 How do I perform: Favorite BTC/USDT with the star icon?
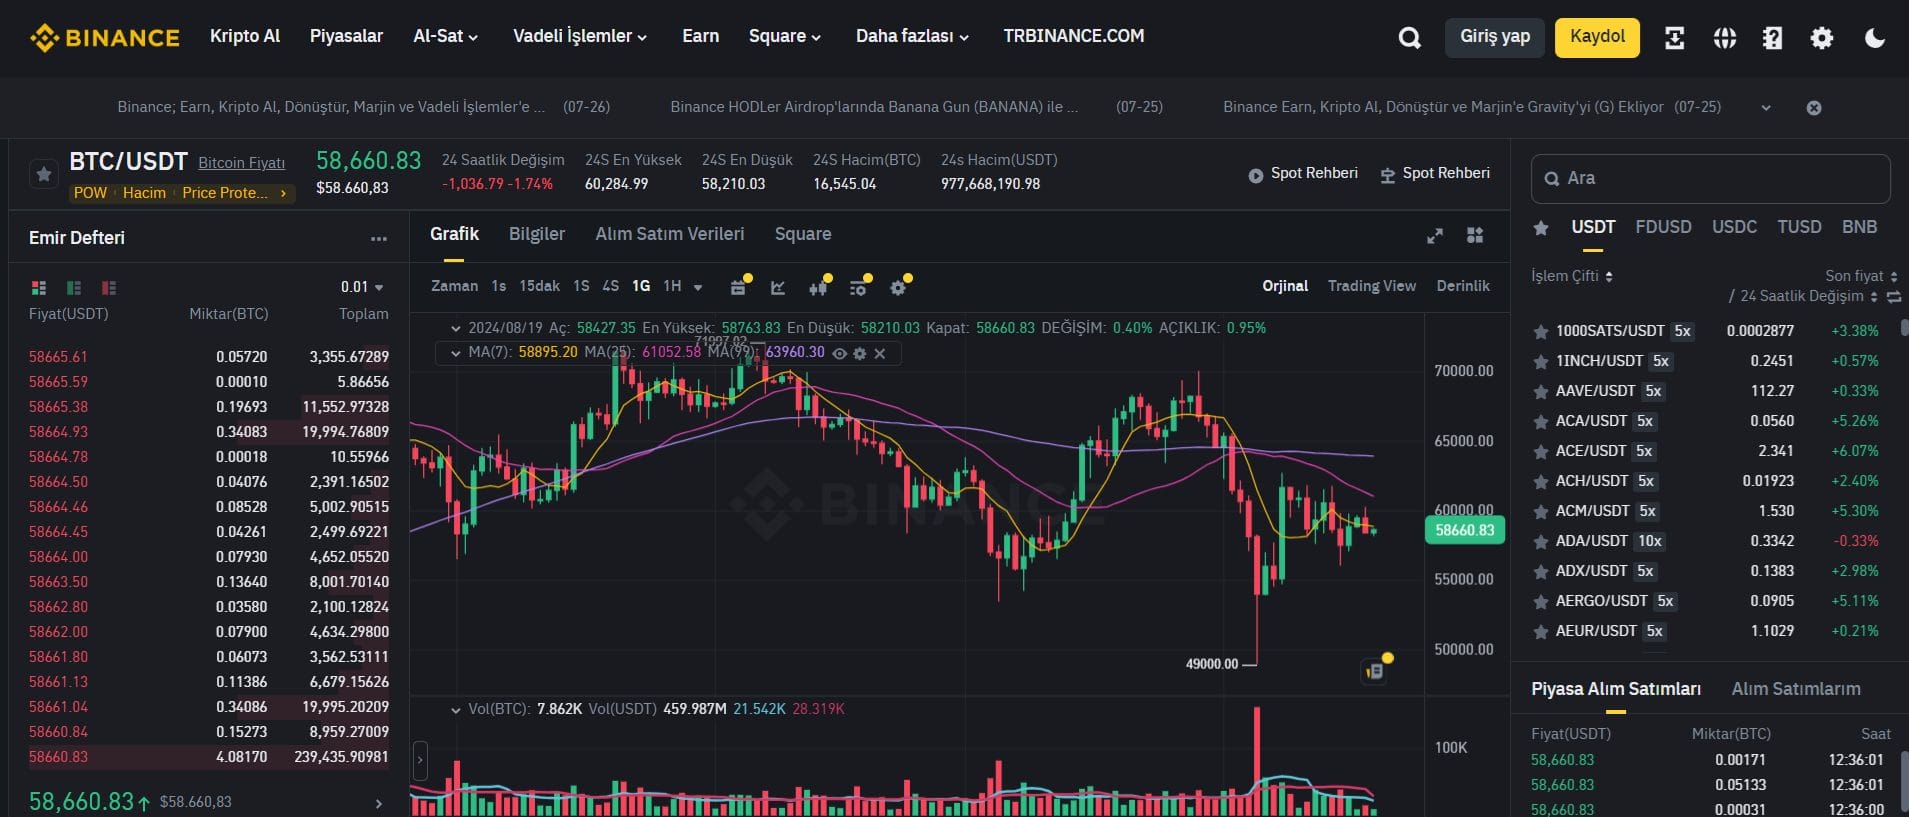[43, 174]
